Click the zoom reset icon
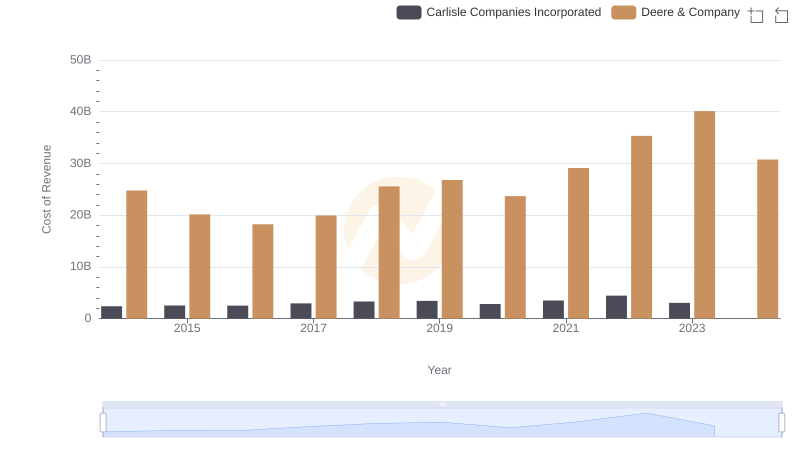The image size is (800, 461). click(x=781, y=15)
